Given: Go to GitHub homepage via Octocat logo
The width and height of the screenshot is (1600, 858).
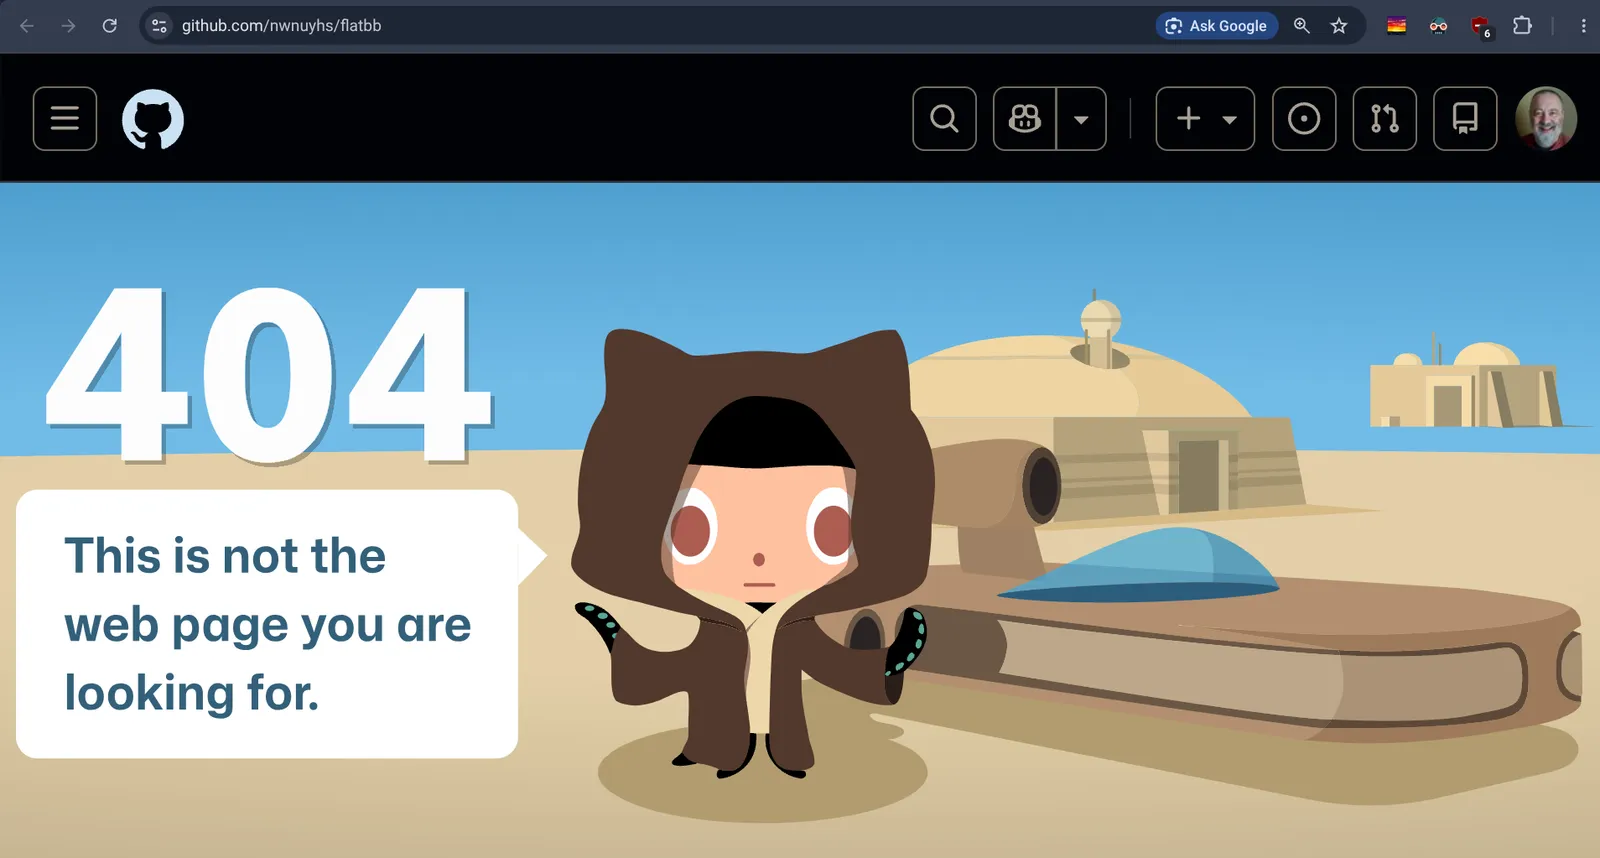Looking at the screenshot, I should 153,119.
